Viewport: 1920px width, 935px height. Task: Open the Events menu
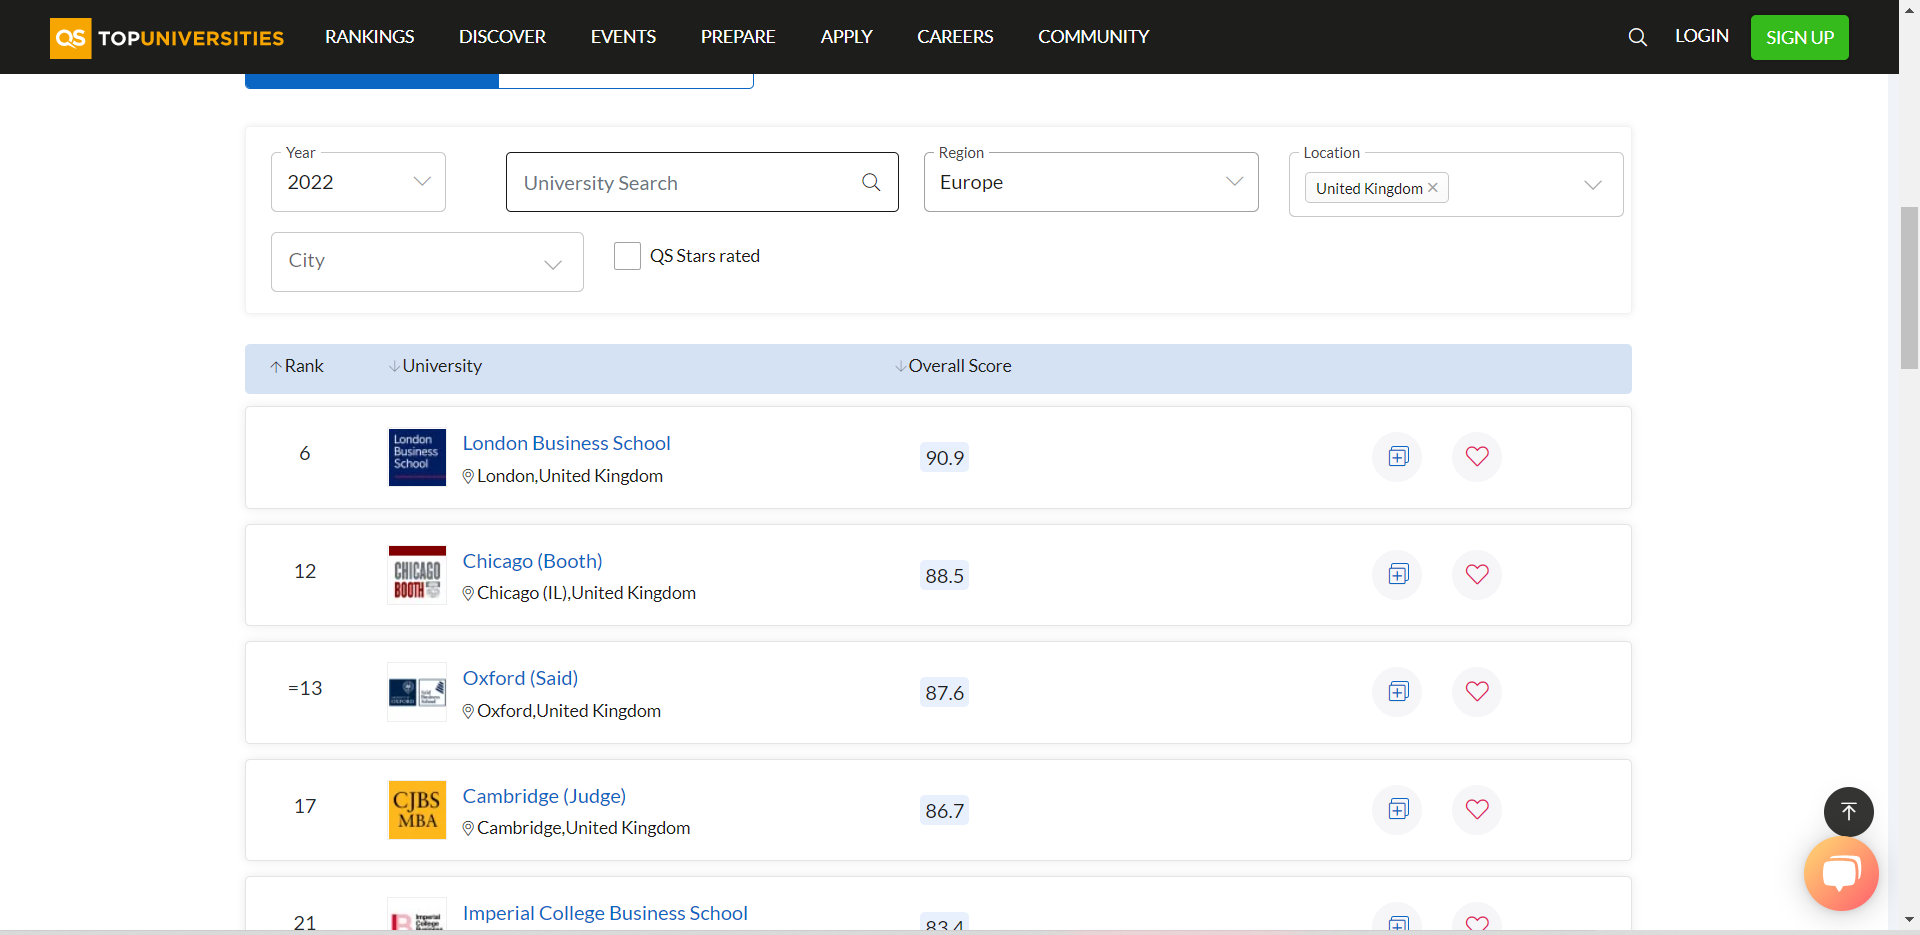click(623, 37)
